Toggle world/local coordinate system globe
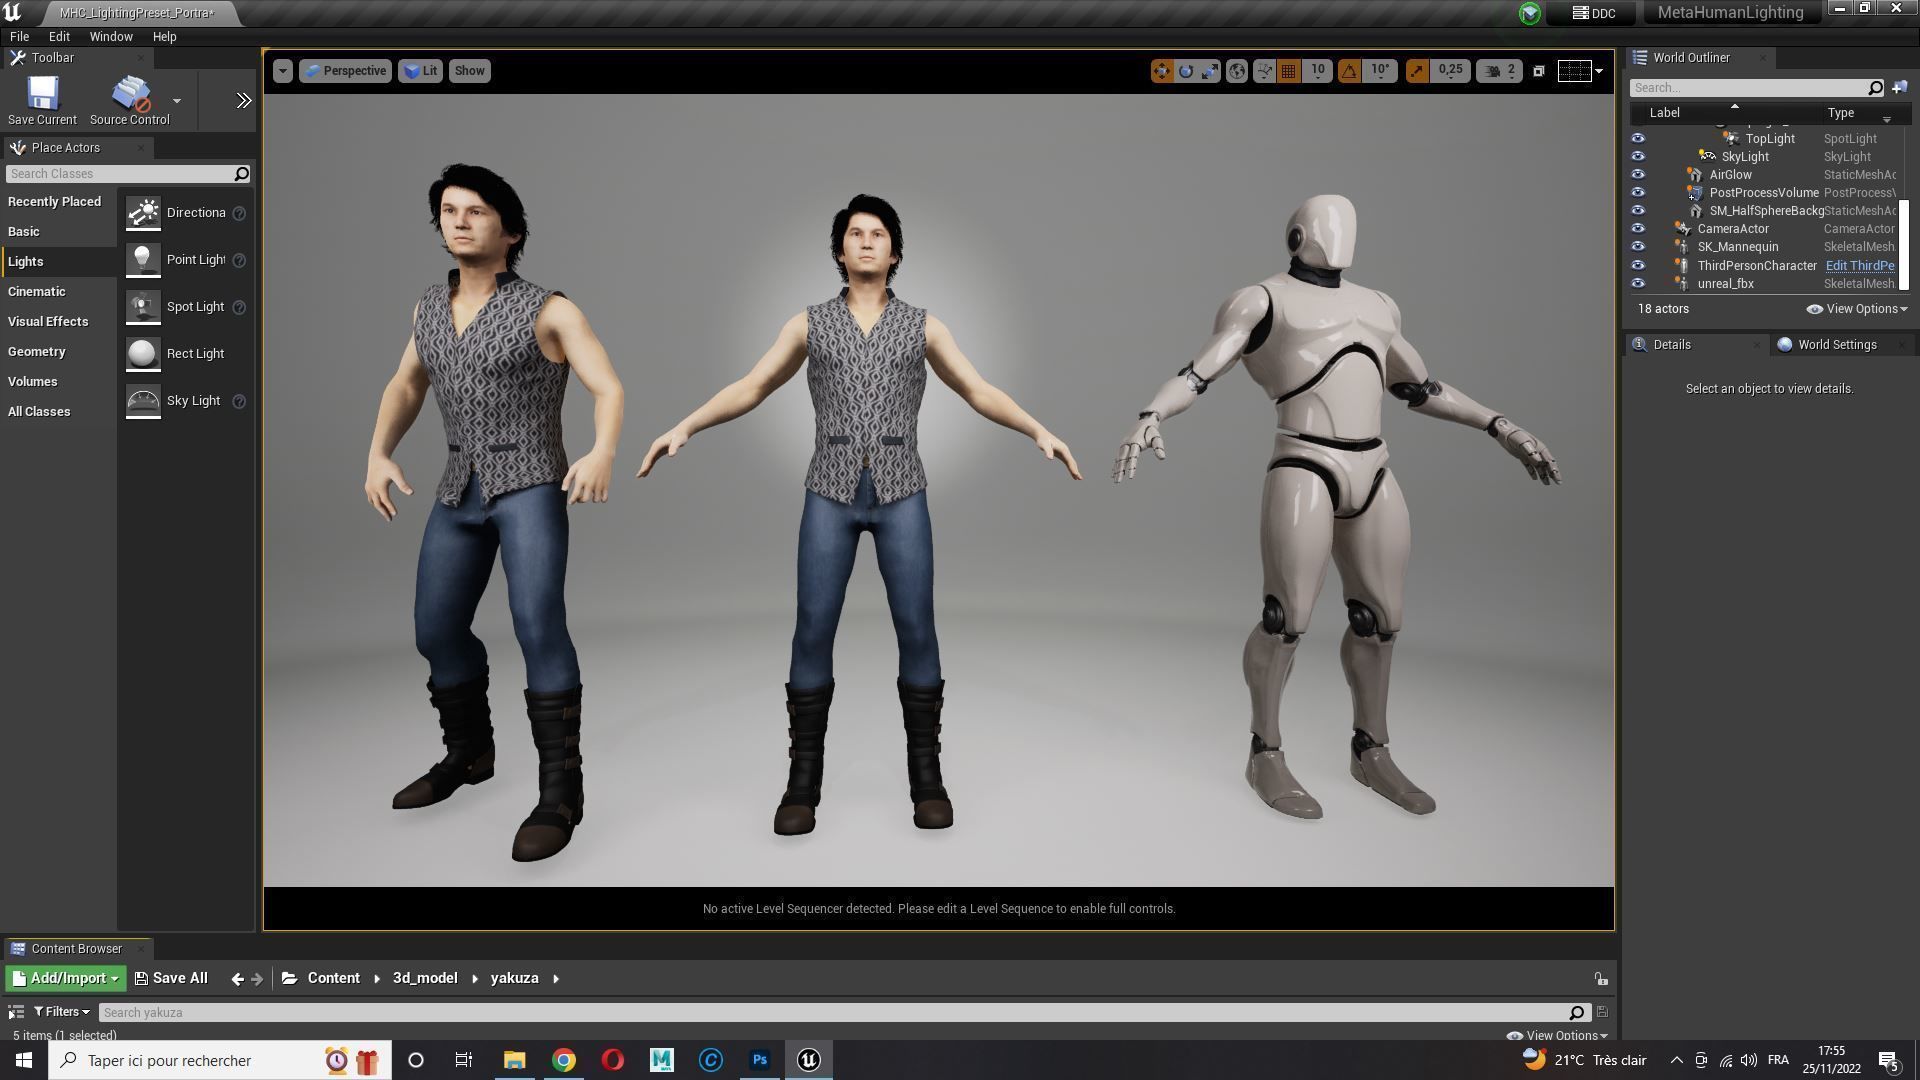This screenshot has width=1920, height=1080. [x=1237, y=71]
